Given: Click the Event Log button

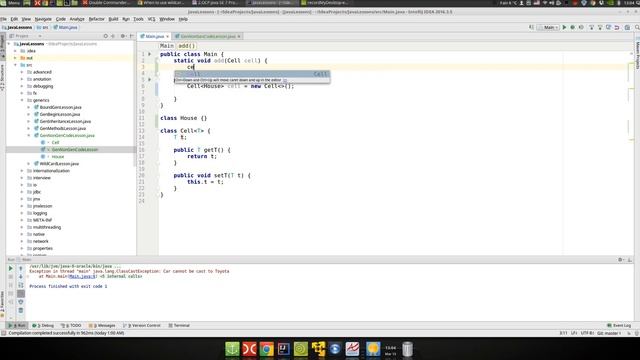Looking at the screenshot, I should [619, 325].
